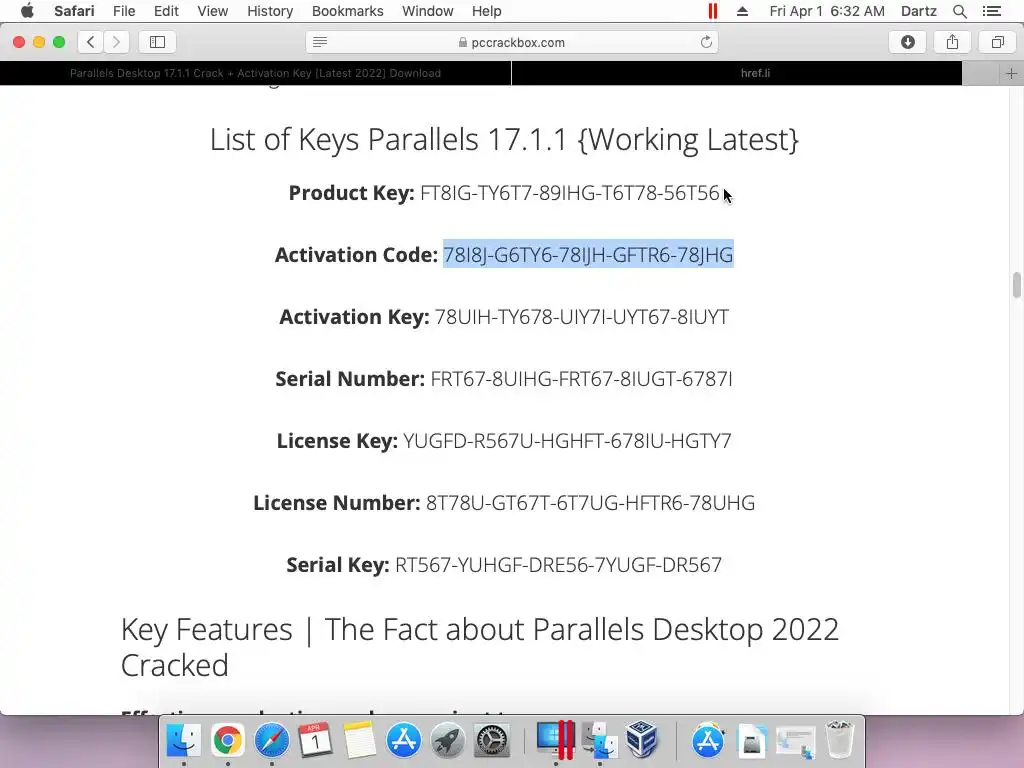
Task: Open Notes in the Dock
Action: [x=359, y=740]
